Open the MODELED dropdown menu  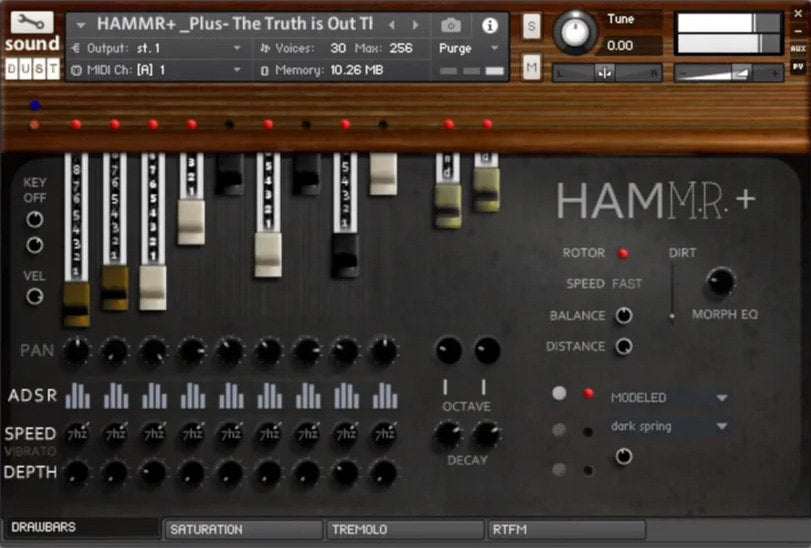pyautogui.click(x=668, y=397)
